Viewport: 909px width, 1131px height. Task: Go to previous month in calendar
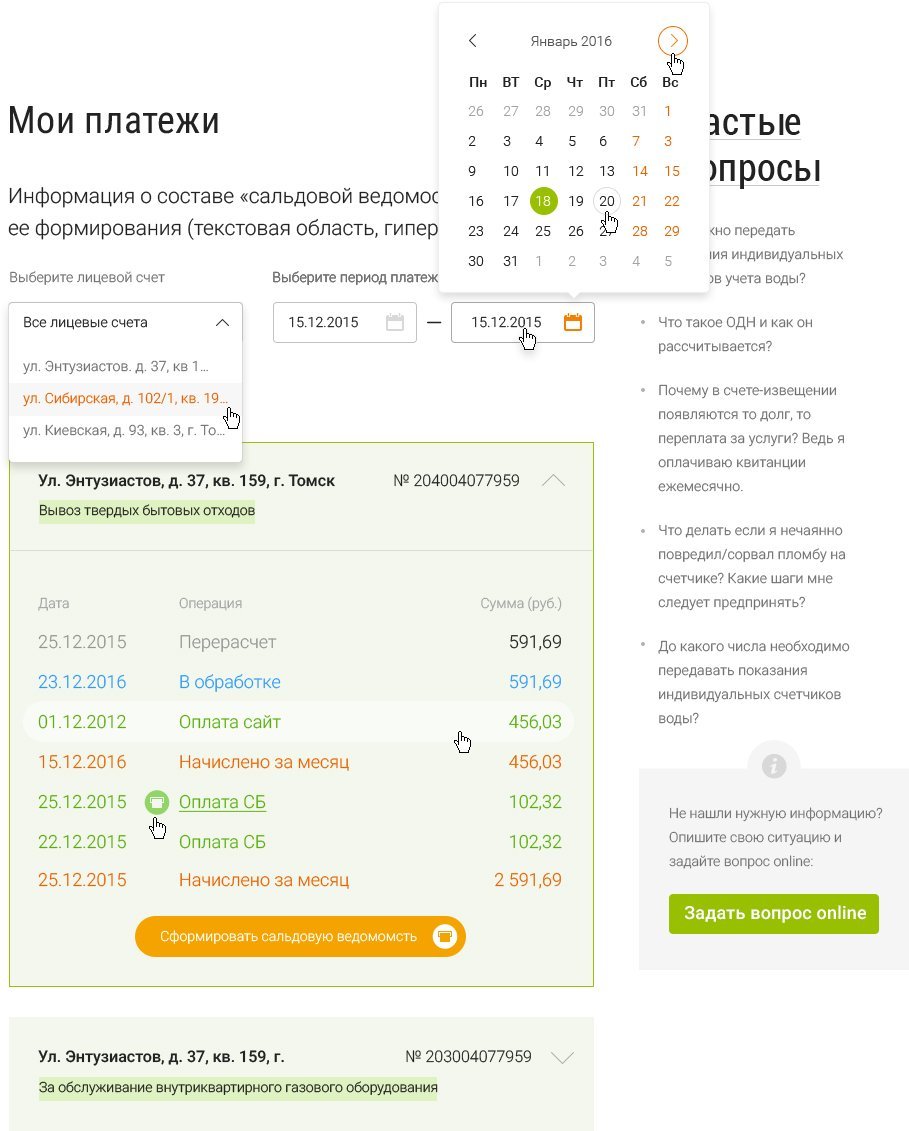[x=473, y=41]
